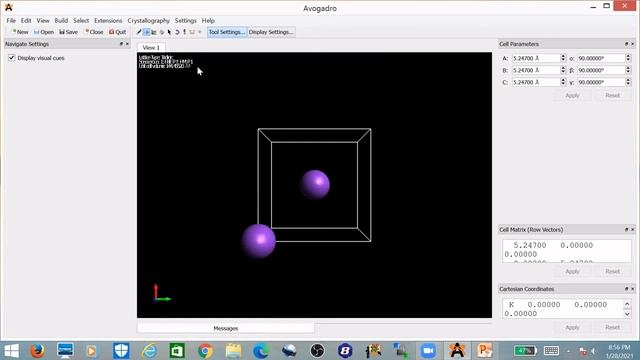This screenshot has height=360, width=640.
Task: Adjust A length spinner arrows
Action: point(563,58)
